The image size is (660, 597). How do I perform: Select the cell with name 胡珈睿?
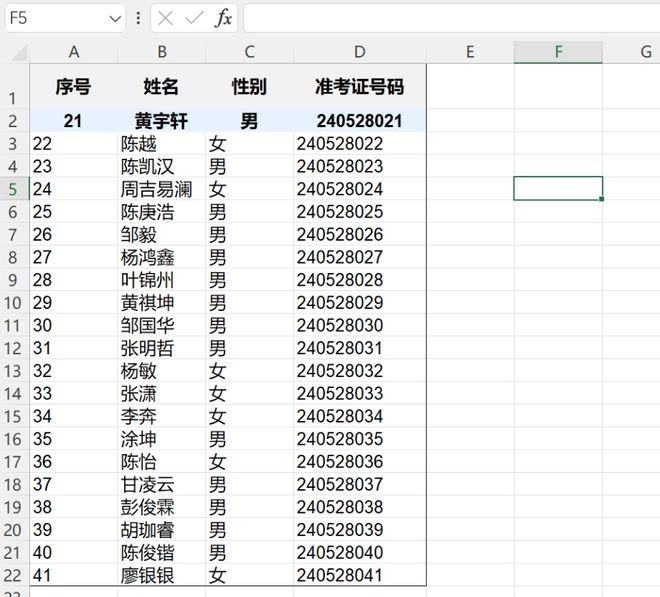point(162,530)
